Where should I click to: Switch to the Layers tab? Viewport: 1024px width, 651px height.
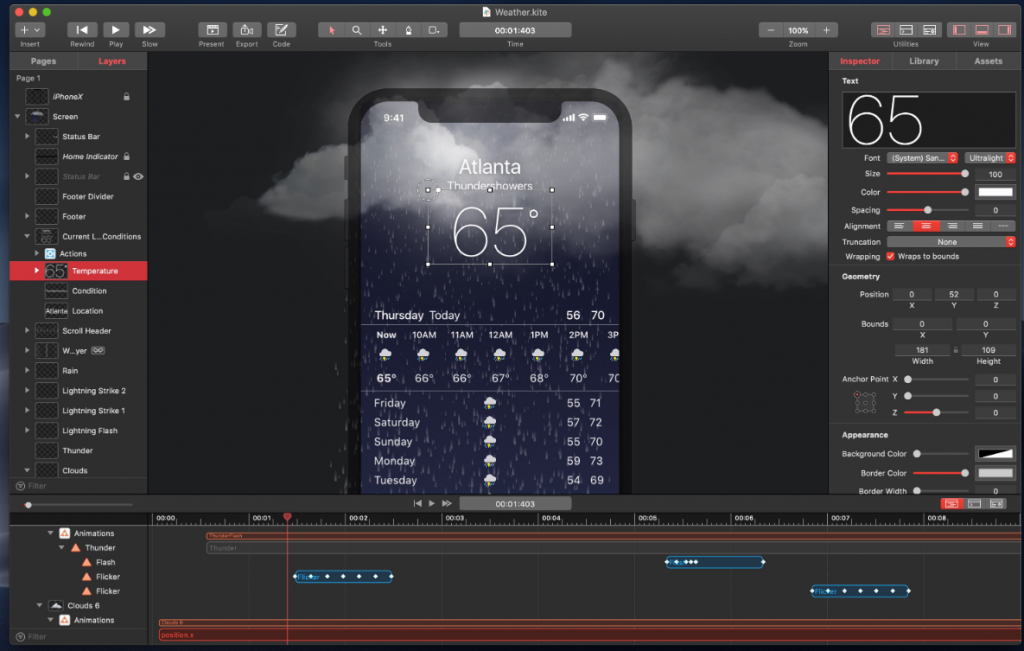tap(112, 61)
